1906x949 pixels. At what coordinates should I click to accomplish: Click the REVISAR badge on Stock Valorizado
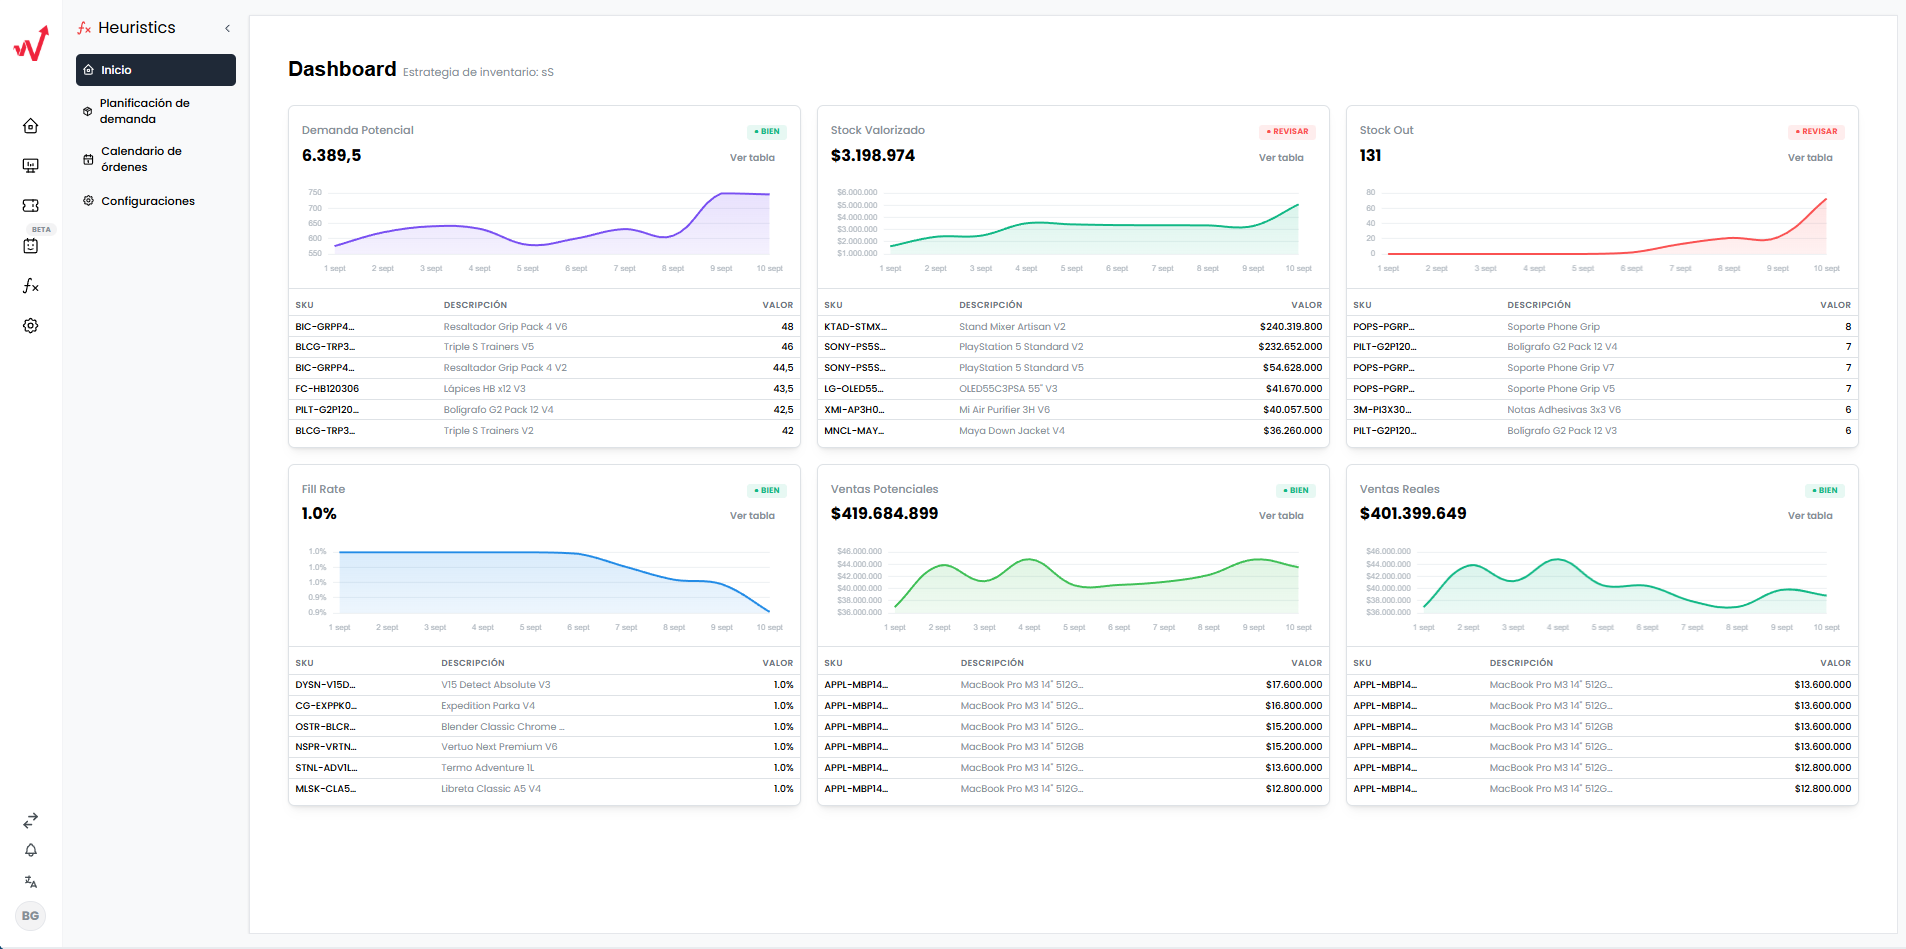pyautogui.click(x=1286, y=131)
